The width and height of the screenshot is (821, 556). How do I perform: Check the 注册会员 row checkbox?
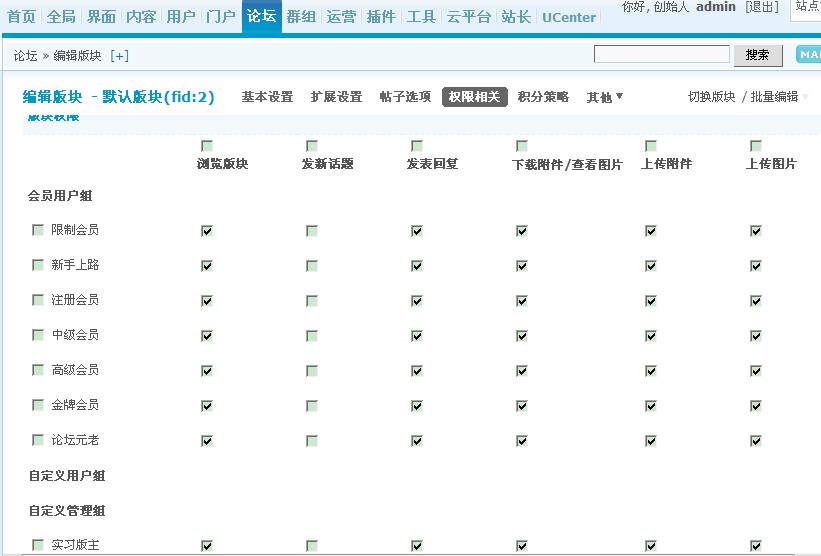tap(38, 300)
